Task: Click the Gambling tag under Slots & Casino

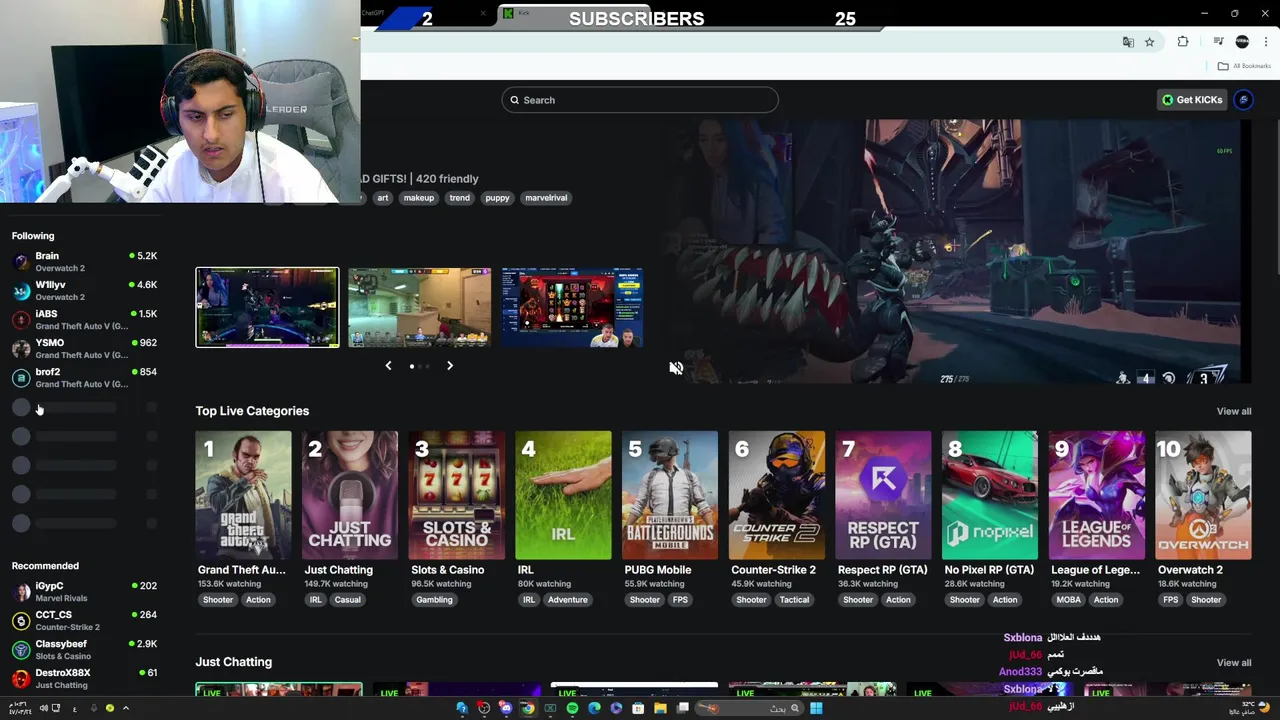Action: (434, 600)
